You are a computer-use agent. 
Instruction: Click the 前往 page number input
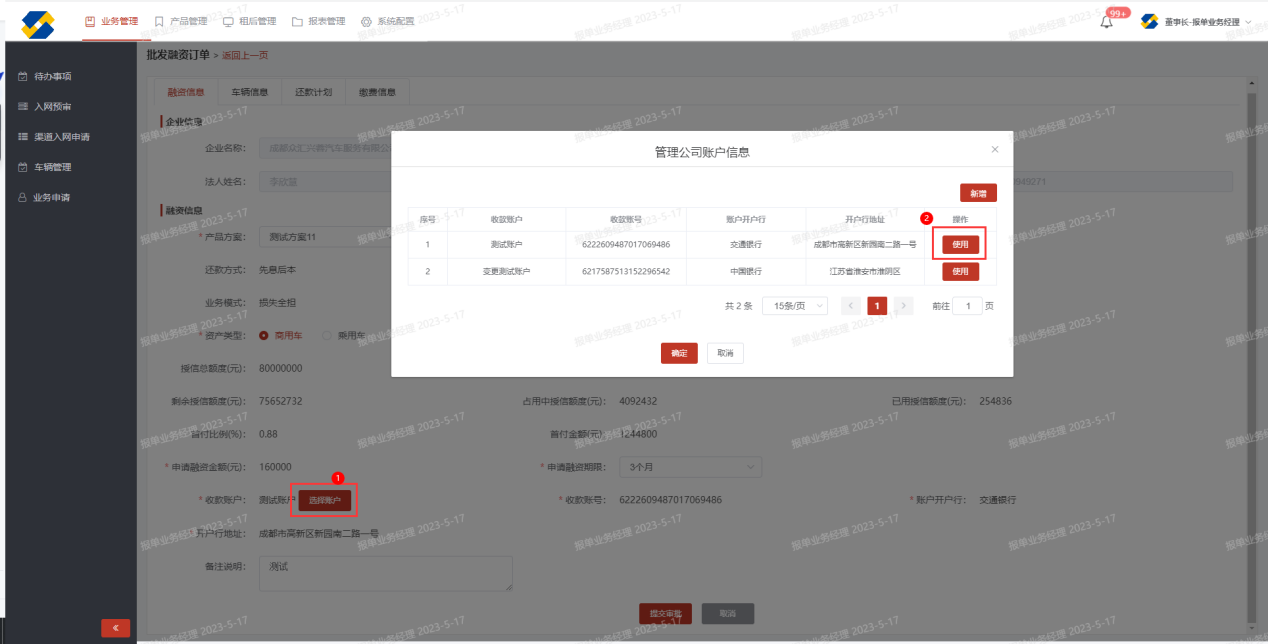click(966, 306)
